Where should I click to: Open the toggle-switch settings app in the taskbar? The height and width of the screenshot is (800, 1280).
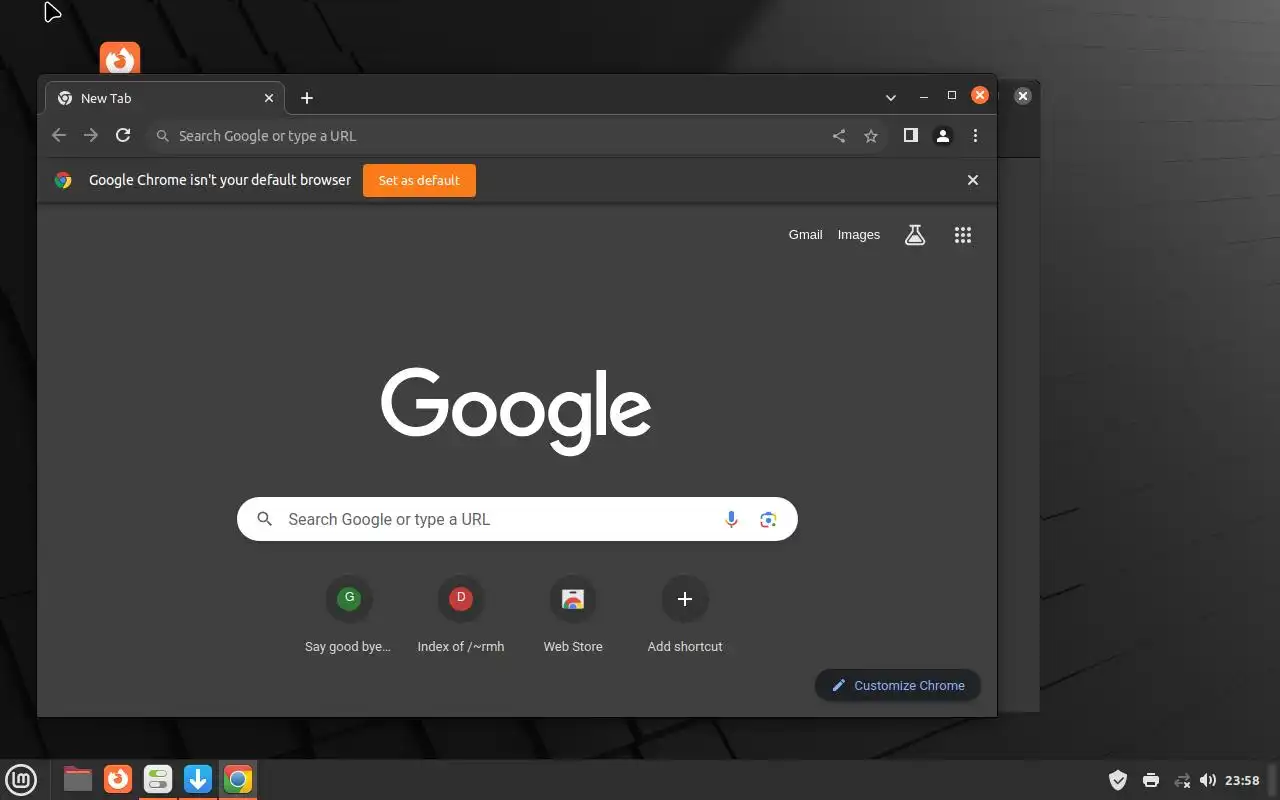[x=158, y=779]
